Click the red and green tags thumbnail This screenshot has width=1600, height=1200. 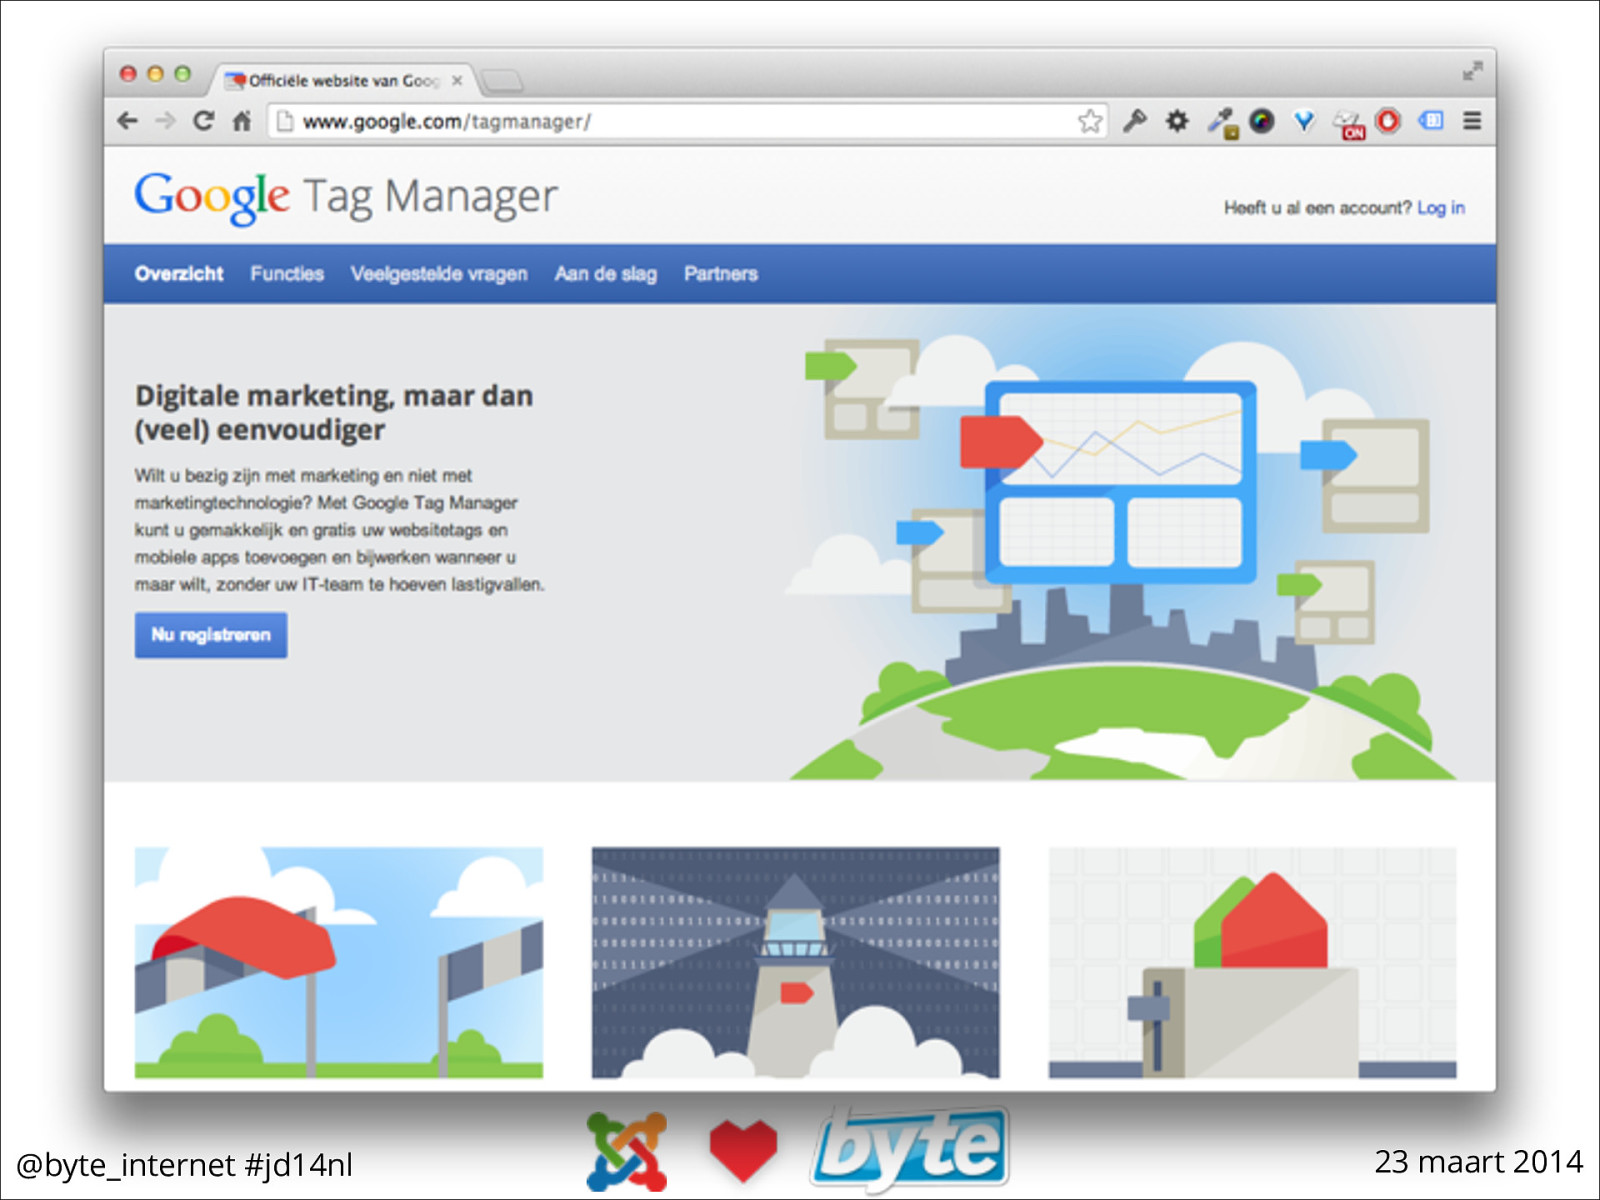[1252, 962]
